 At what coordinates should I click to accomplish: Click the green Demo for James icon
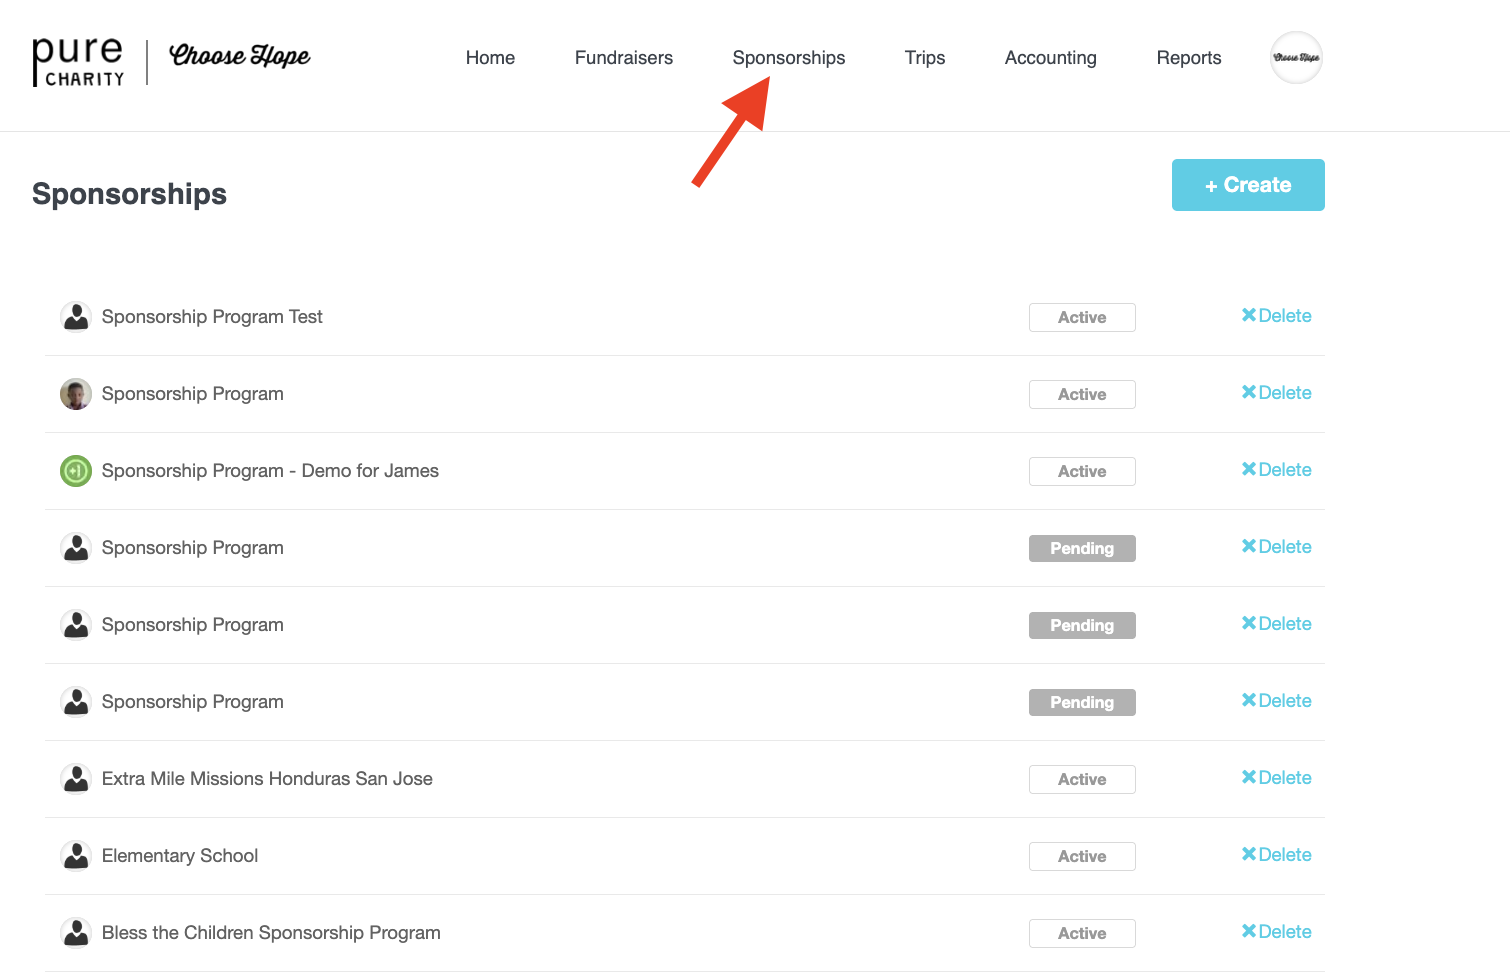coord(76,471)
